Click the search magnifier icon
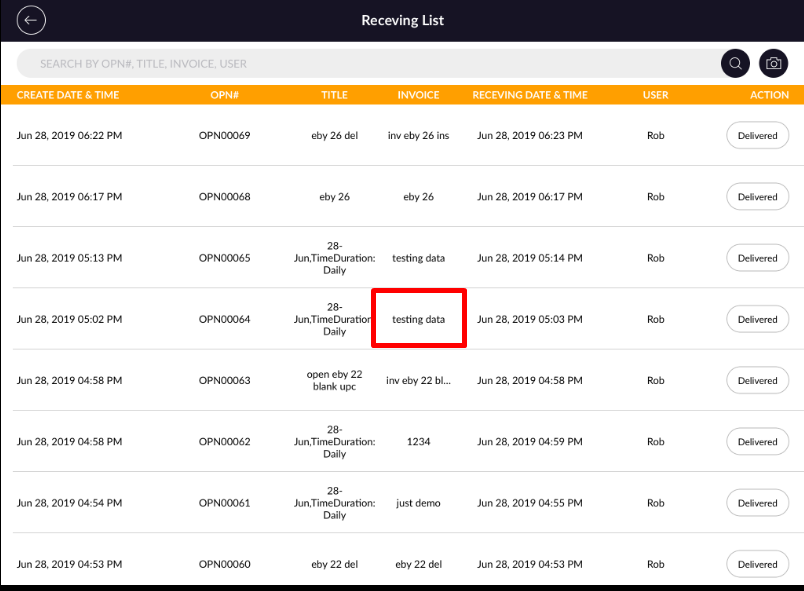The image size is (804, 591). (735, 63)
